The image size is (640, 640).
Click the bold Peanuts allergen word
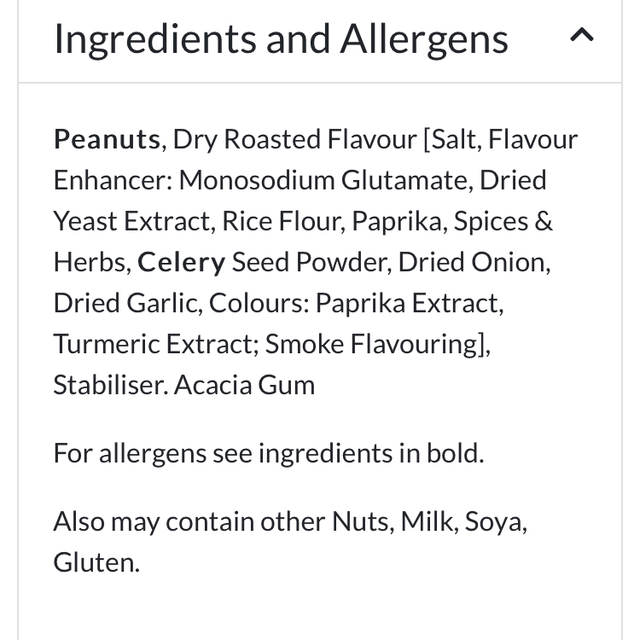click(107, 139)
